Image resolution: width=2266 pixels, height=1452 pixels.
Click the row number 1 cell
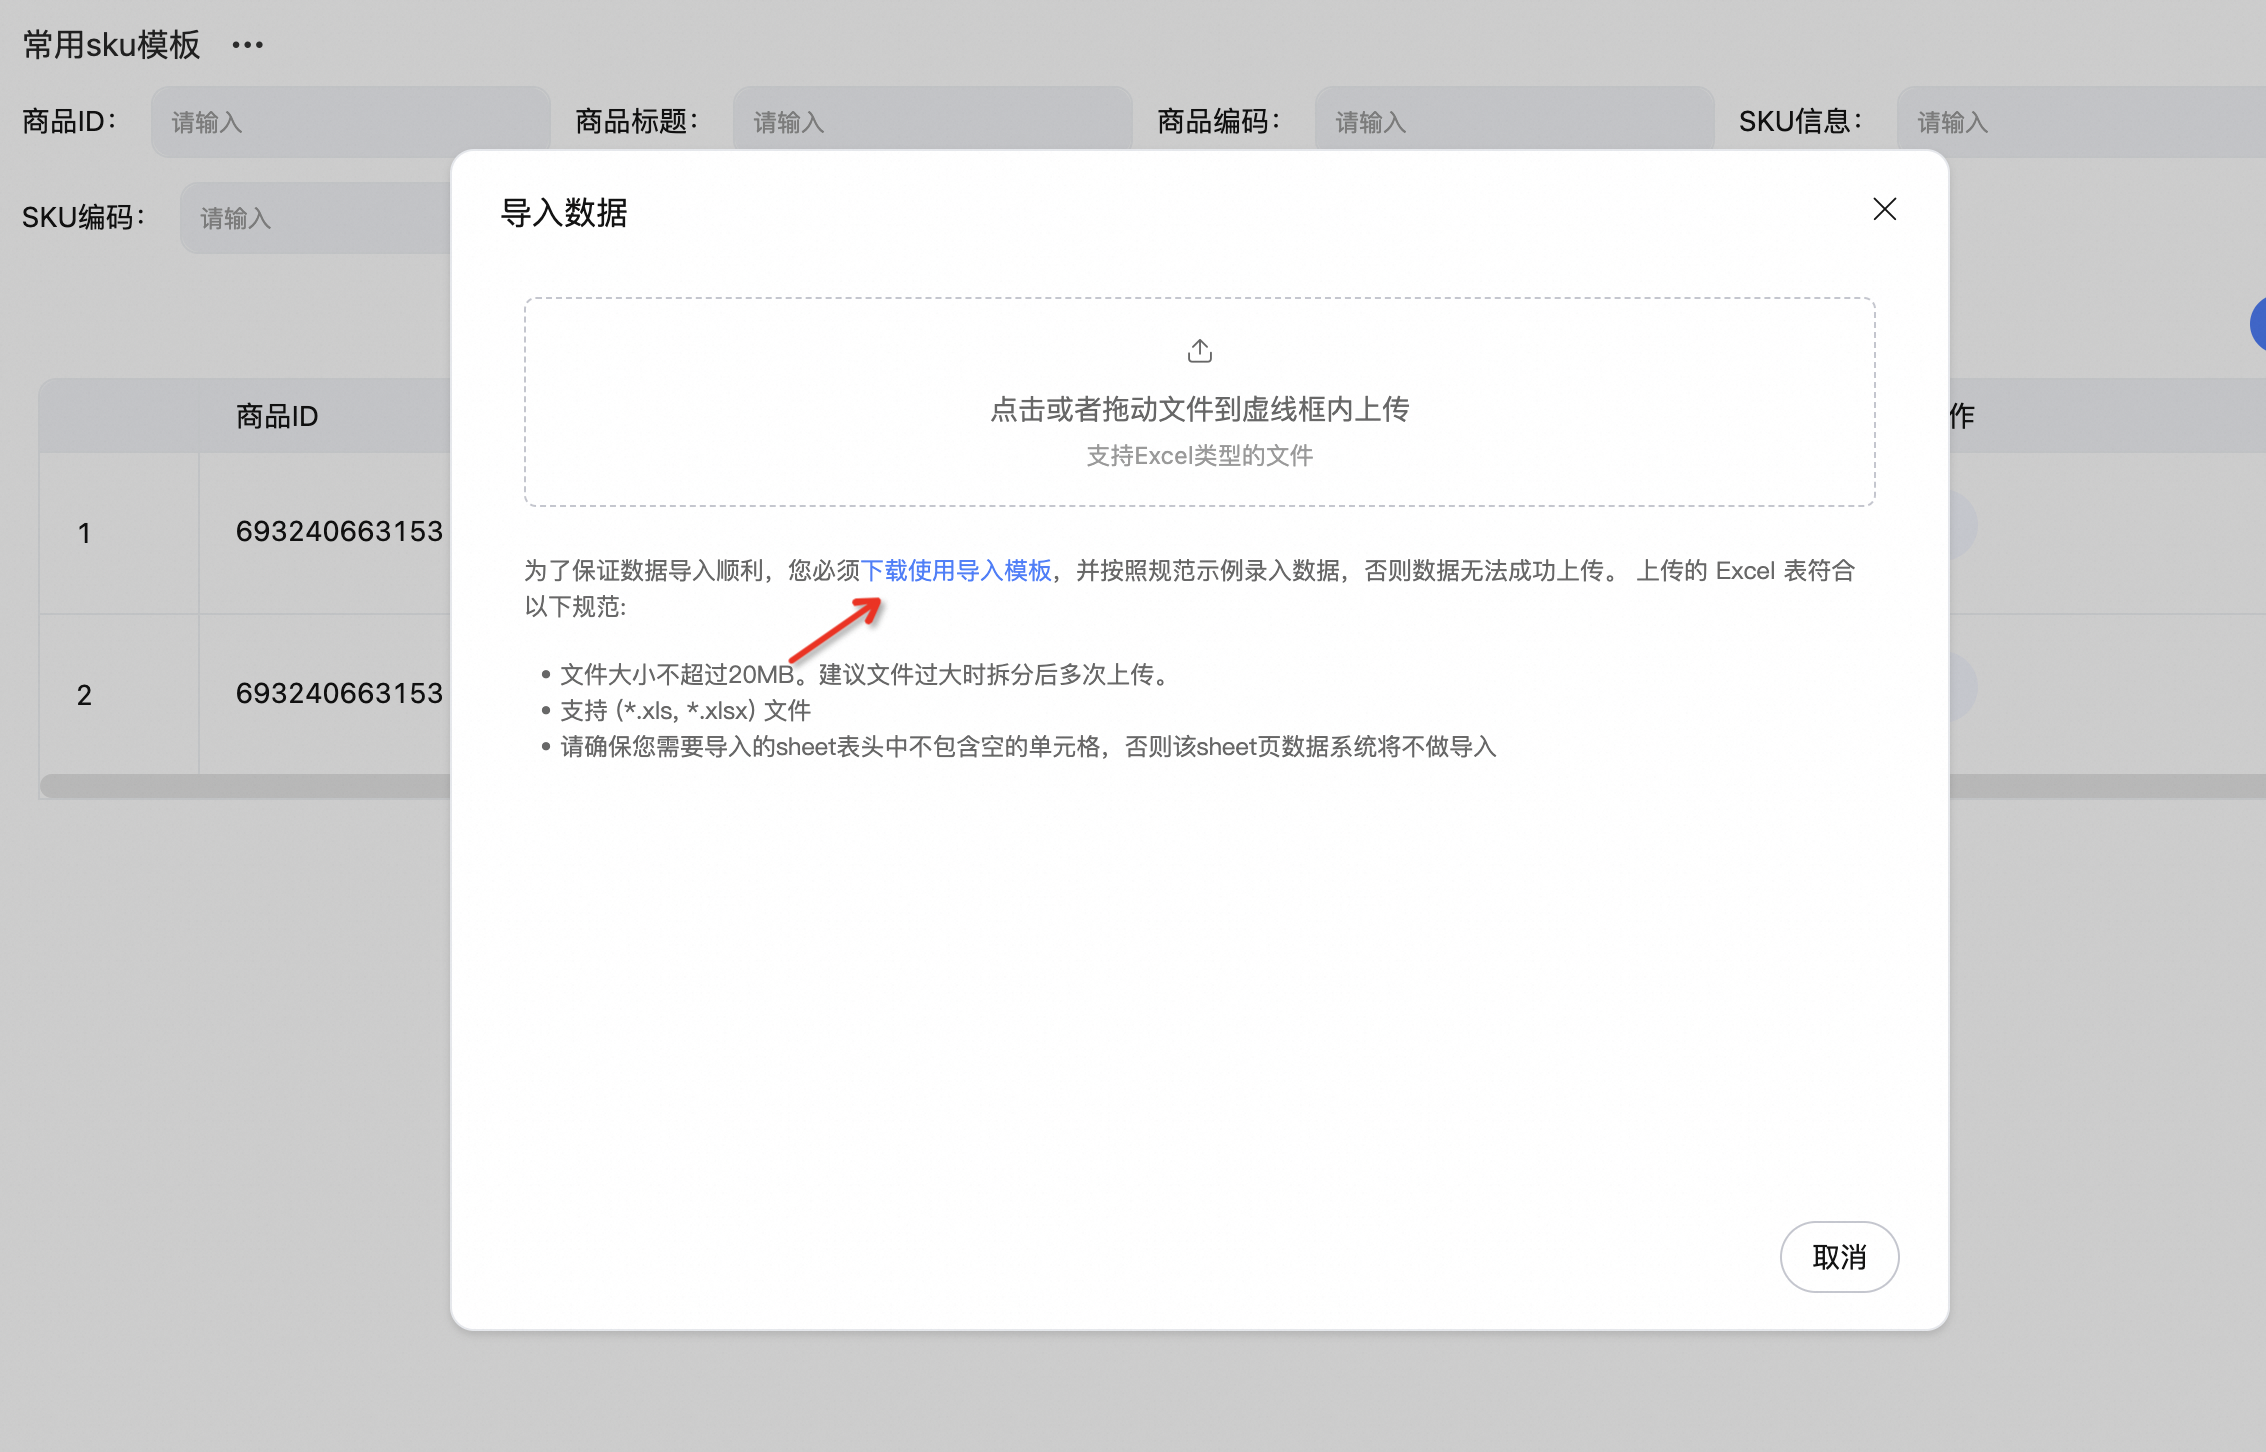point(85,533)
